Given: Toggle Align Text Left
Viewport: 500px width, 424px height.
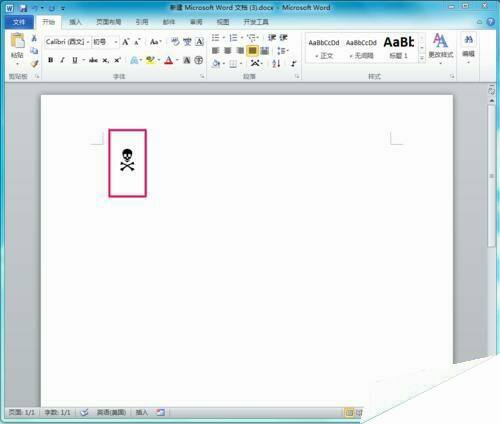Looking at the screenshot, I should point(215,51).
